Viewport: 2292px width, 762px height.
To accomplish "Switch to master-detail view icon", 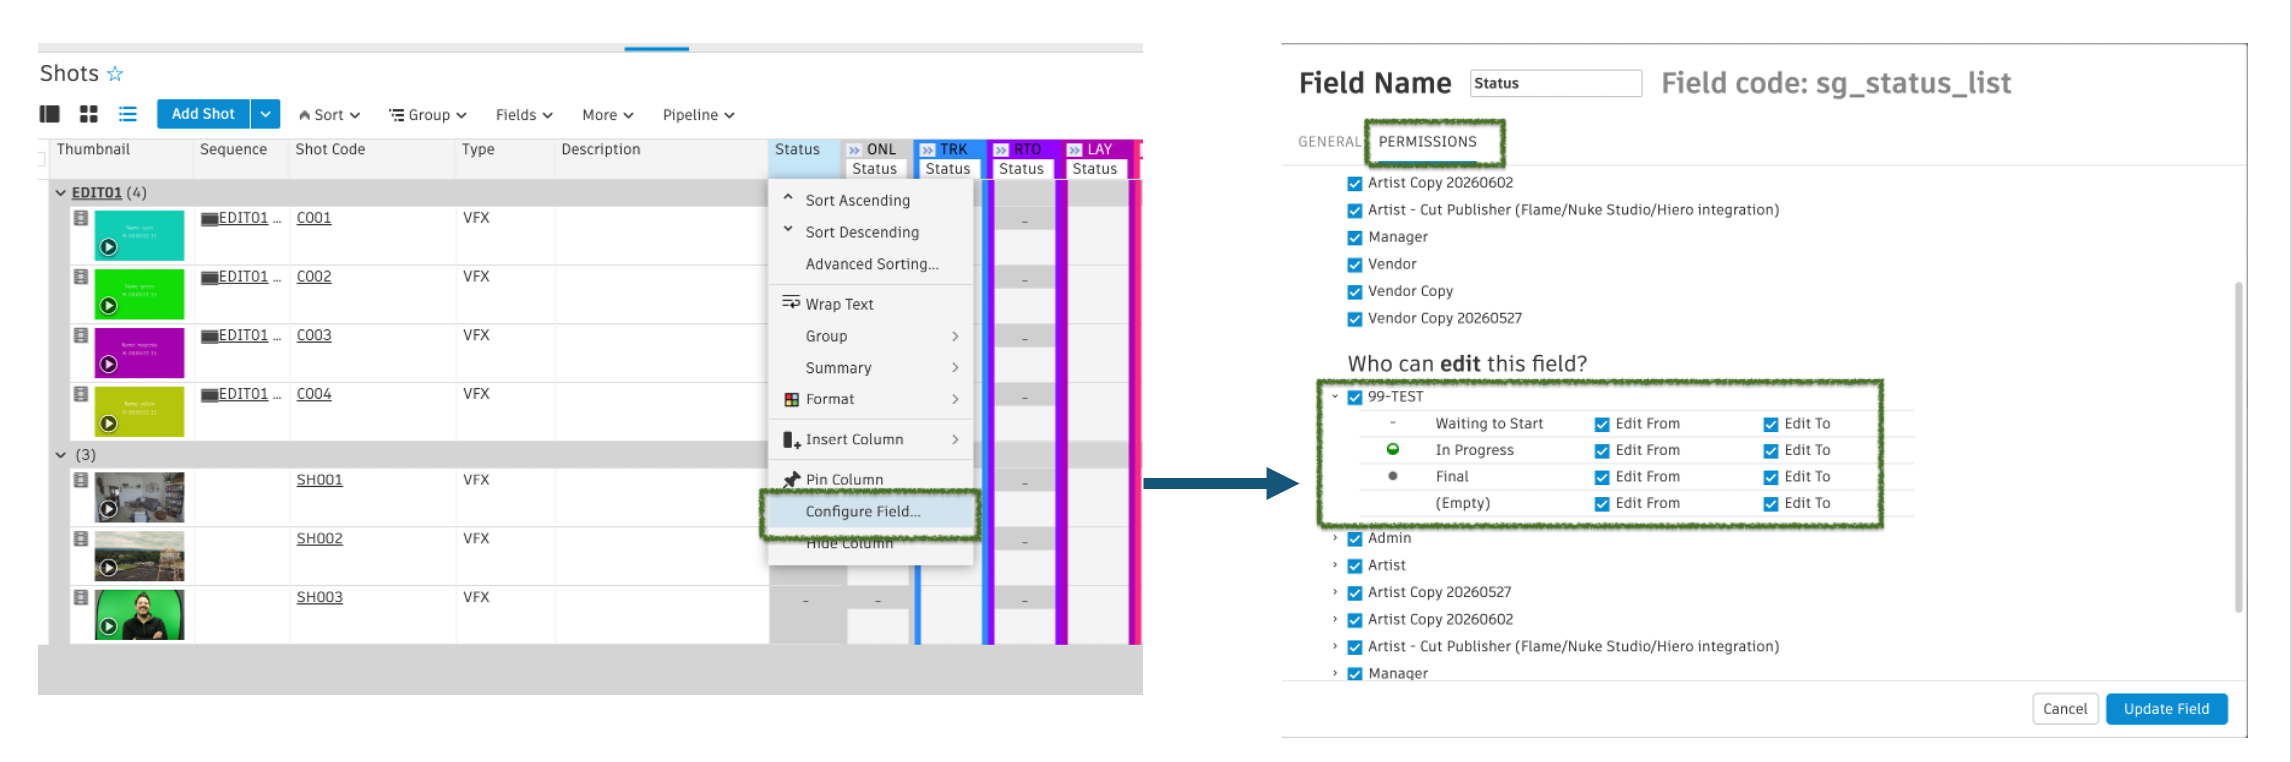I will 49,114.
